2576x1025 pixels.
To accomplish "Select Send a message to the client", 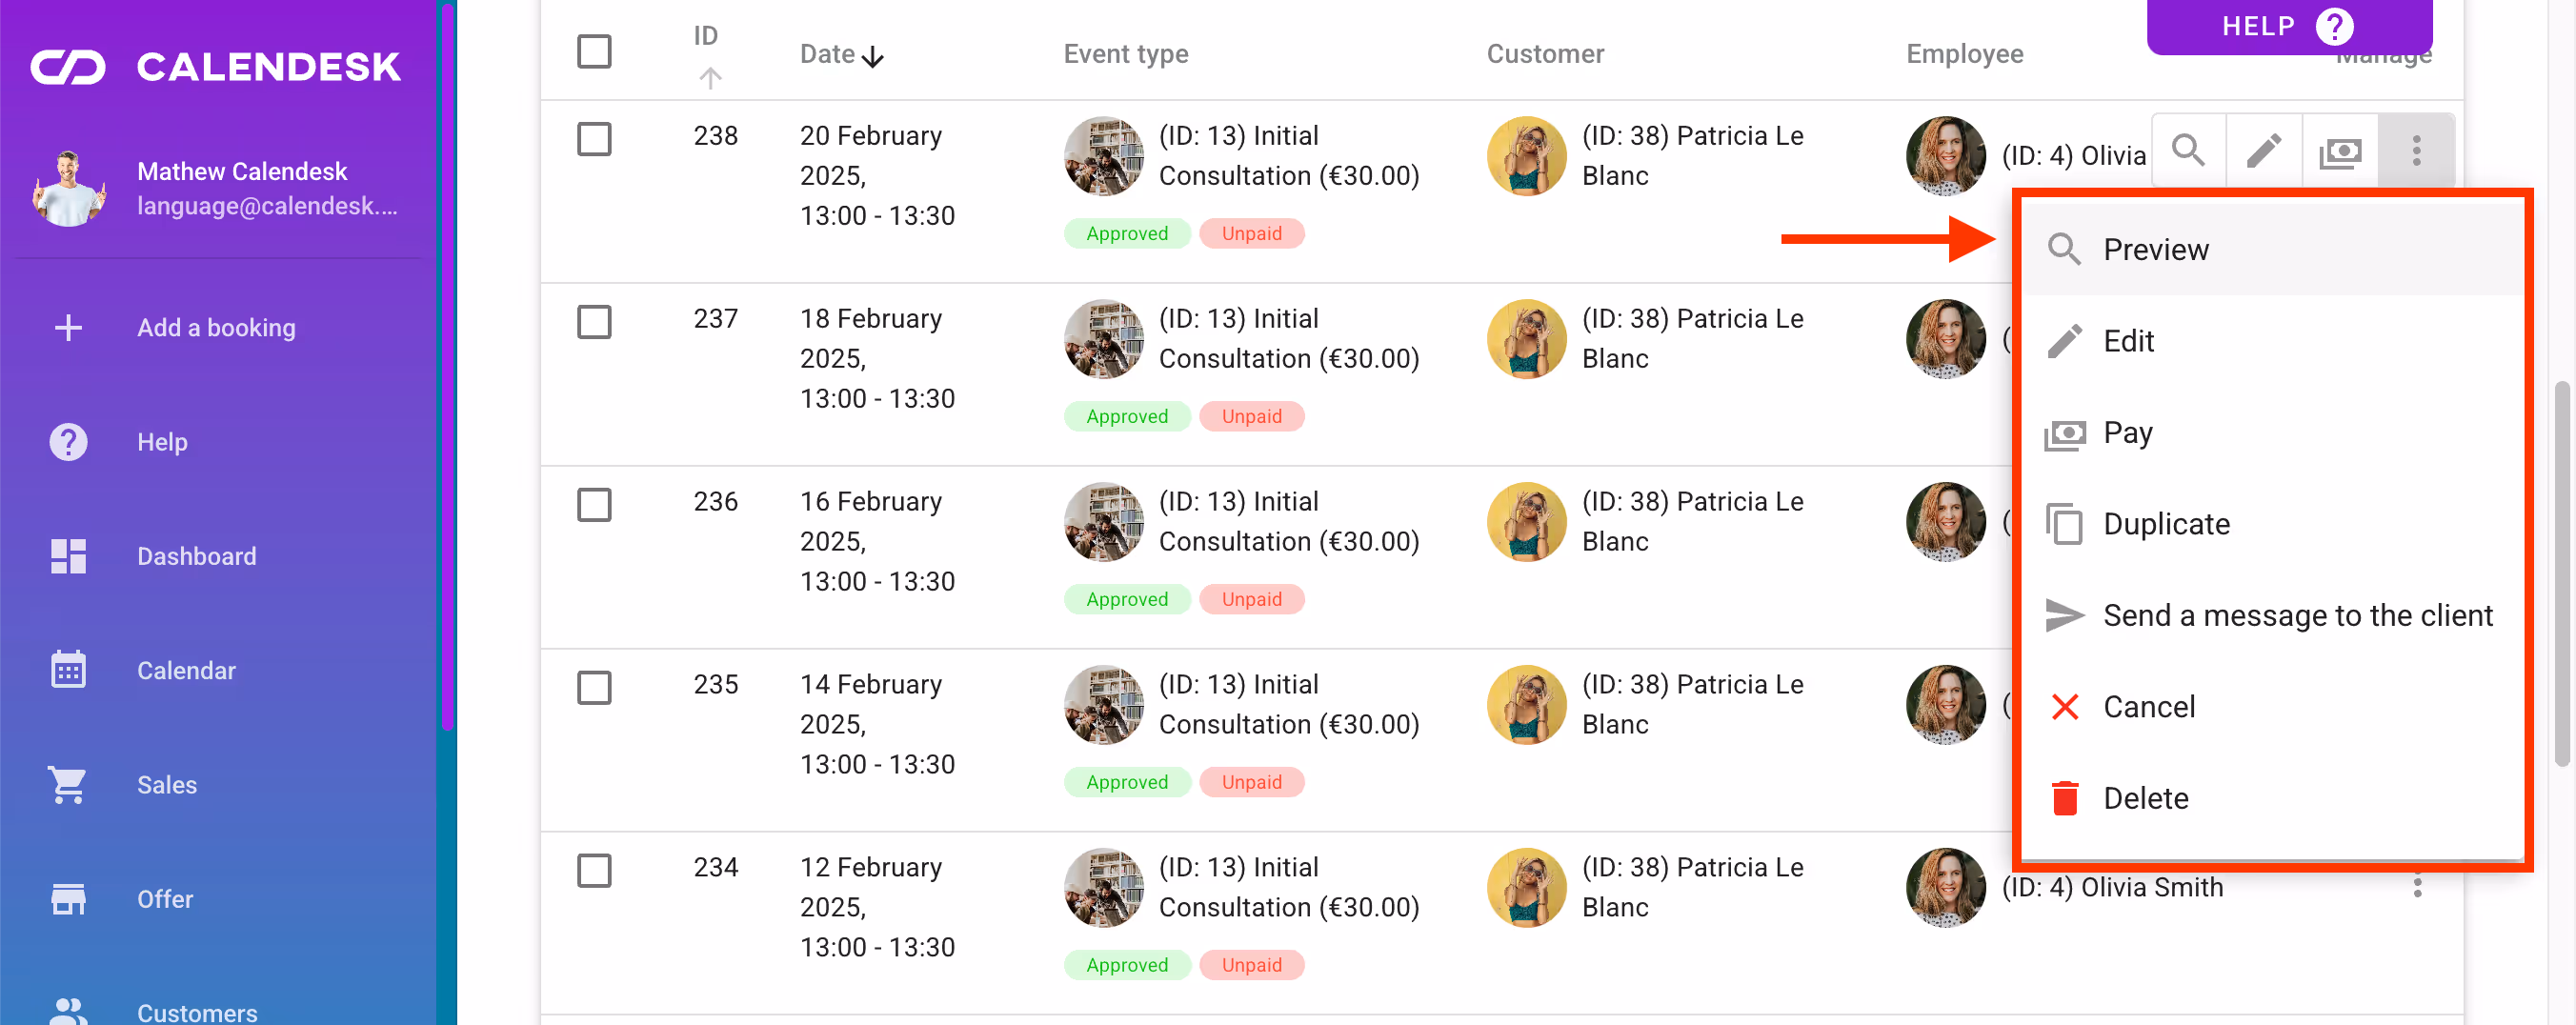I will pyautogui.click(x=2297, y=615).
